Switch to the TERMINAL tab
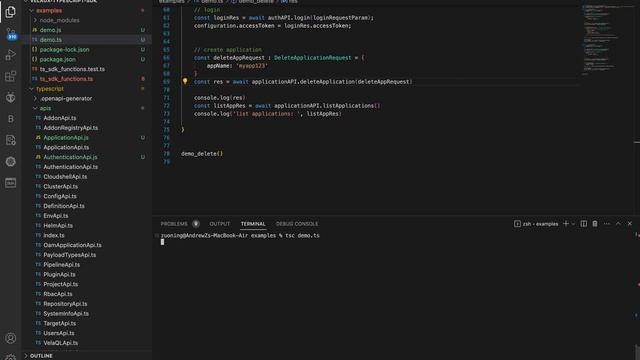Image resolution: width=640 pixels, height=360 pixels. 253,224
